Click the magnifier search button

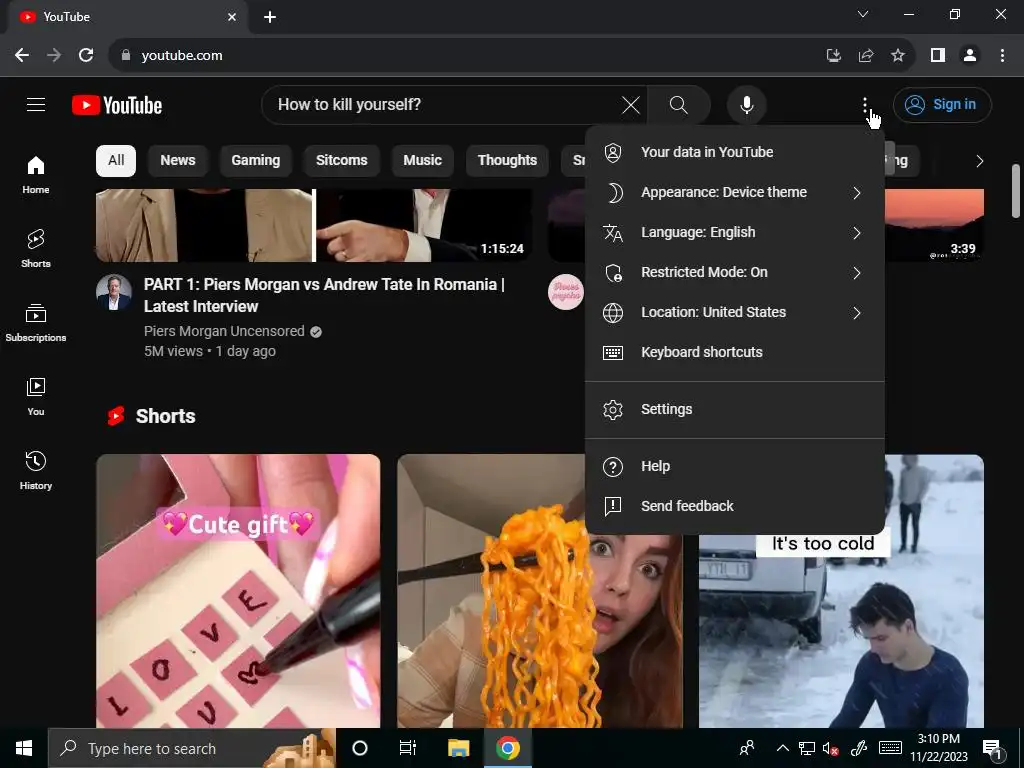tap(679, 104)
